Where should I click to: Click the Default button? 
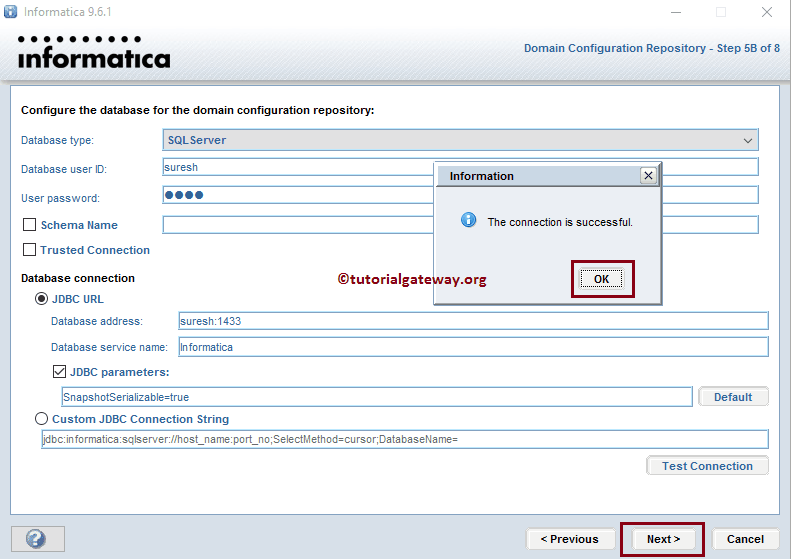[733, 397]
